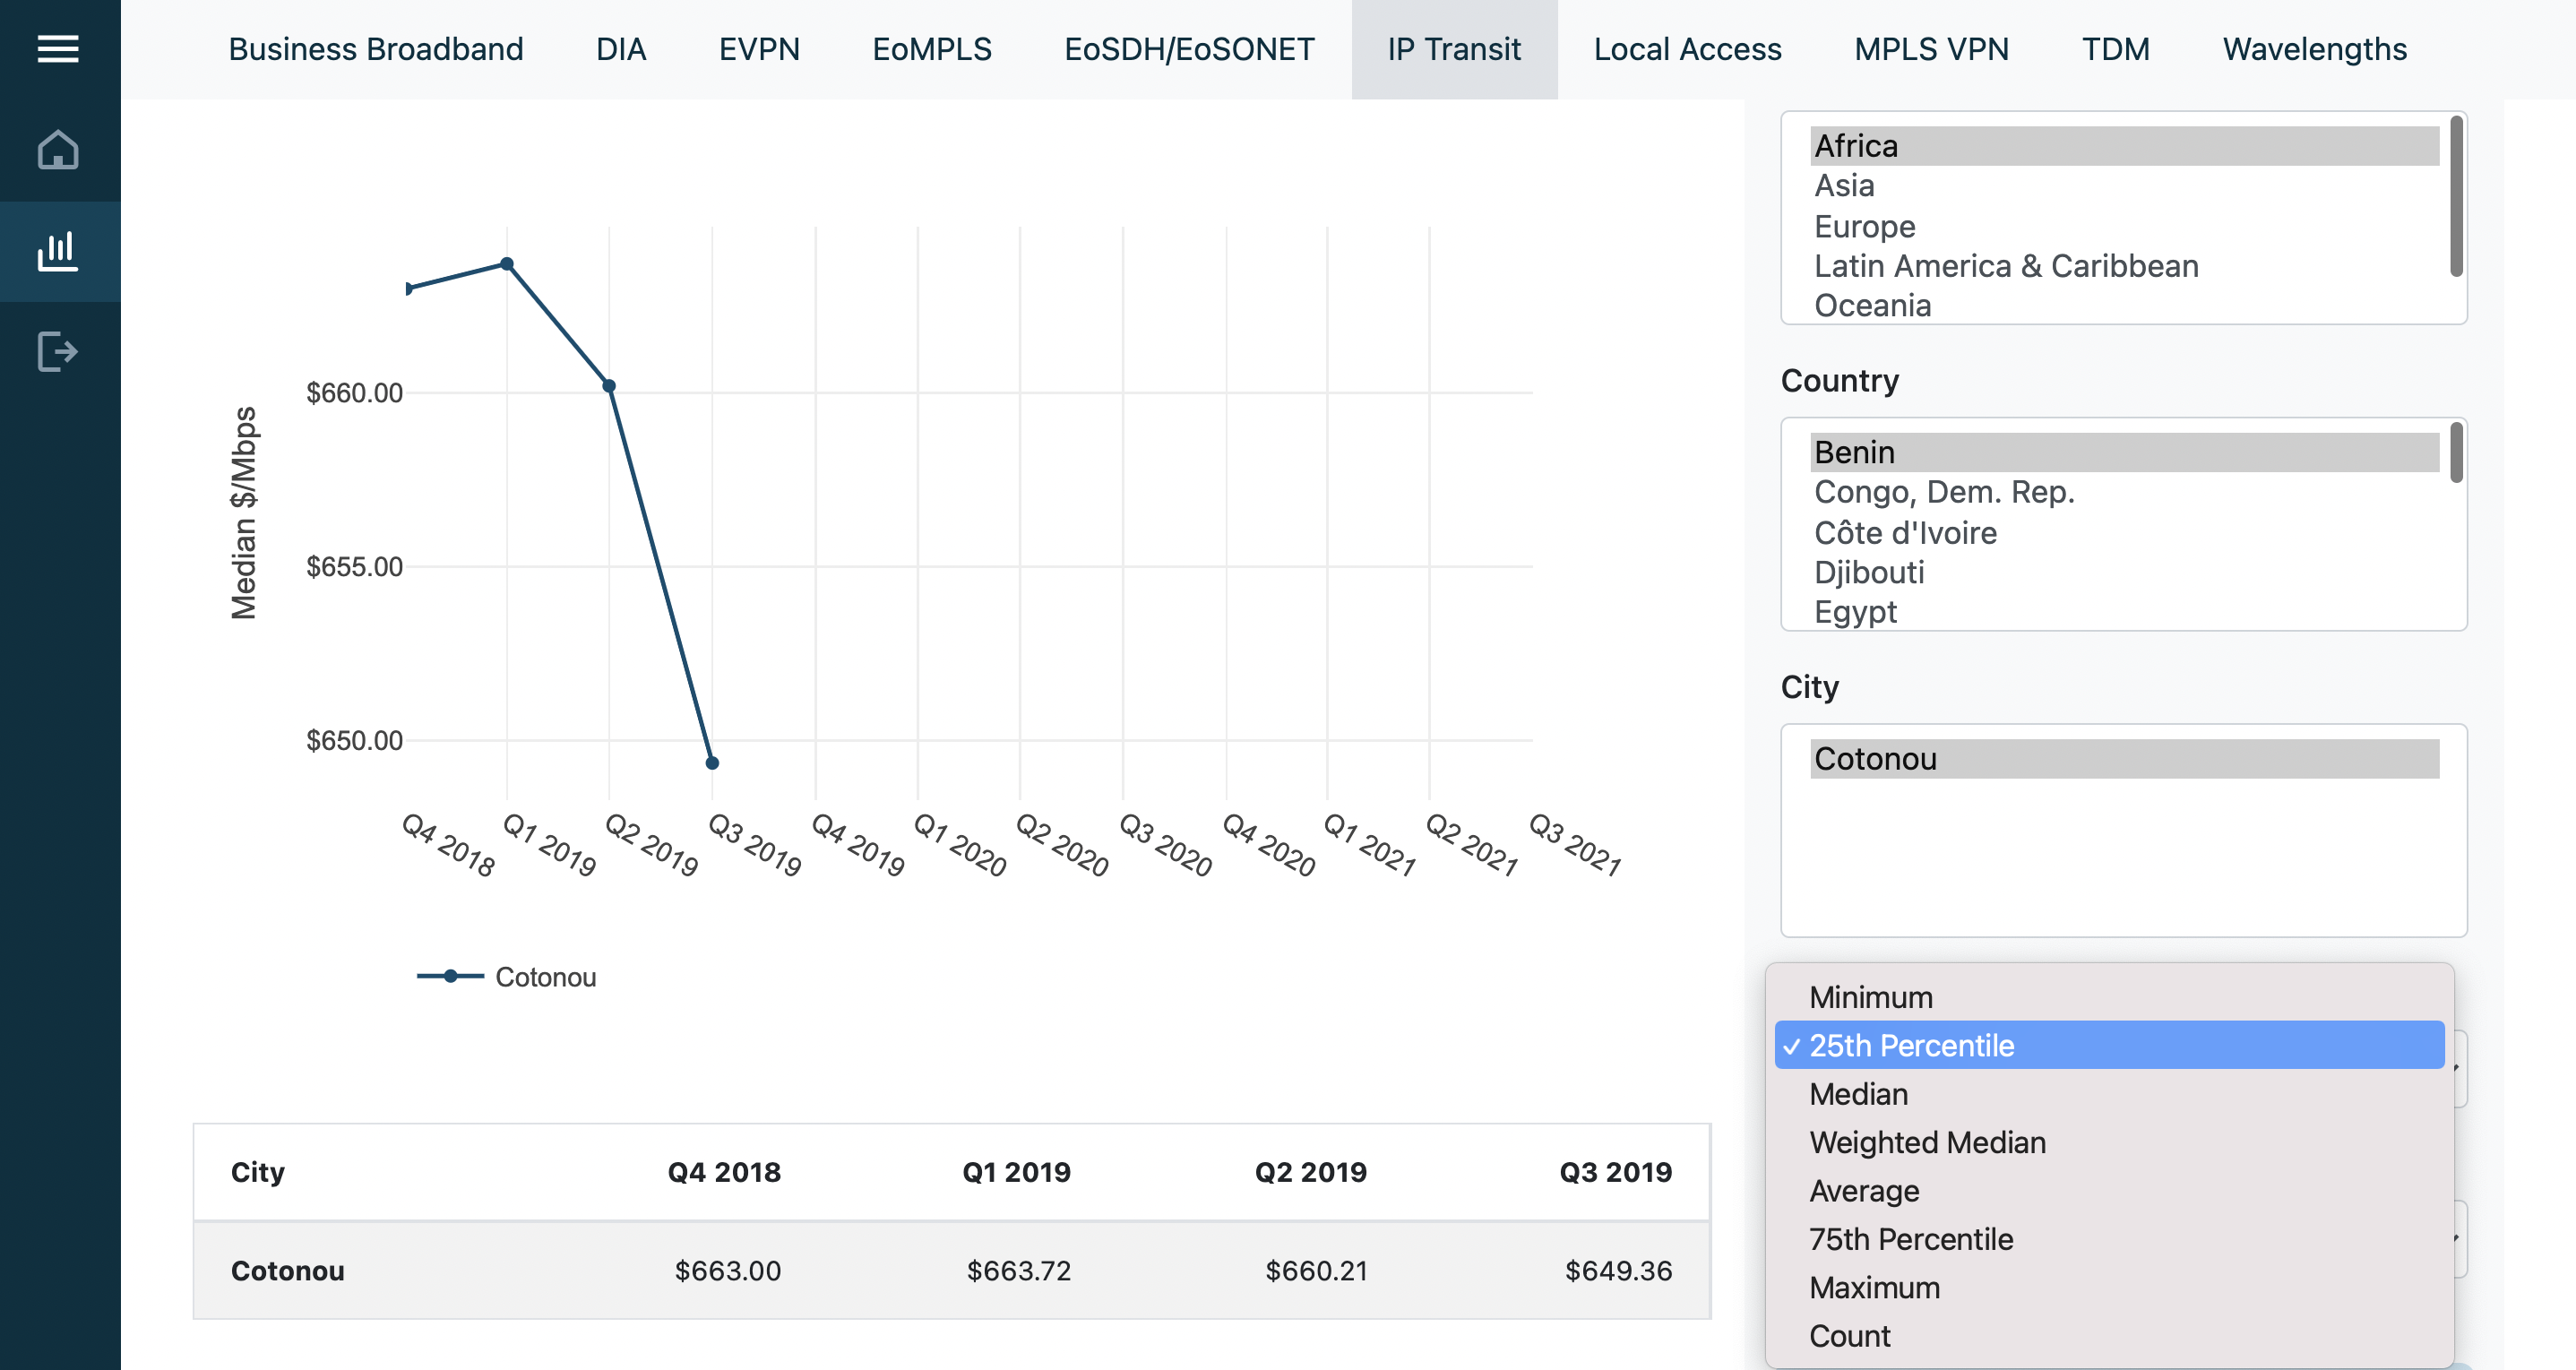Select the Business Broadband tab
2576x1370 pixels.
point(375,47)
